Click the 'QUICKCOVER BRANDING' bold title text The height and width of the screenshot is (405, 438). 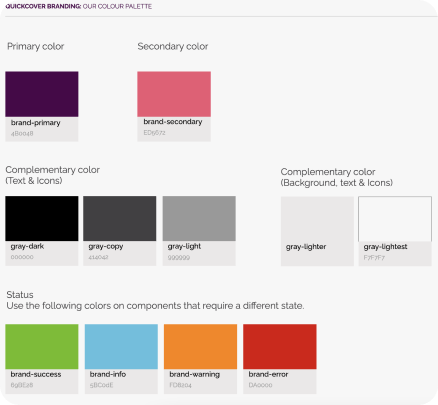[x=43, y=6]
